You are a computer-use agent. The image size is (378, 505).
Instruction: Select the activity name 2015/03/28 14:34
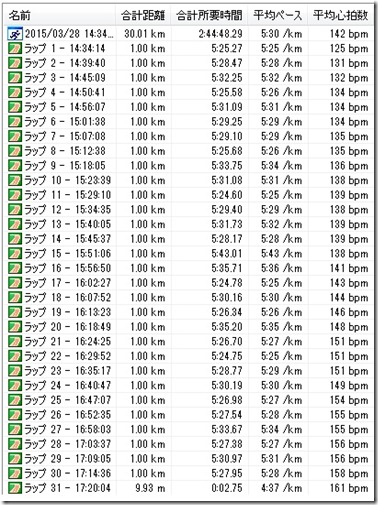pos(69,34)
